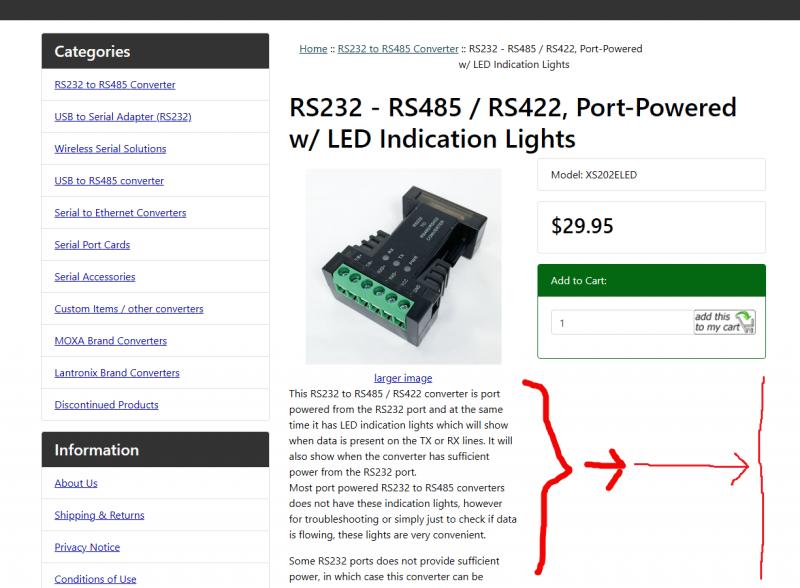Click the add this to my cart button
This screenshot has height=588, width=800.
click(724, 322)
